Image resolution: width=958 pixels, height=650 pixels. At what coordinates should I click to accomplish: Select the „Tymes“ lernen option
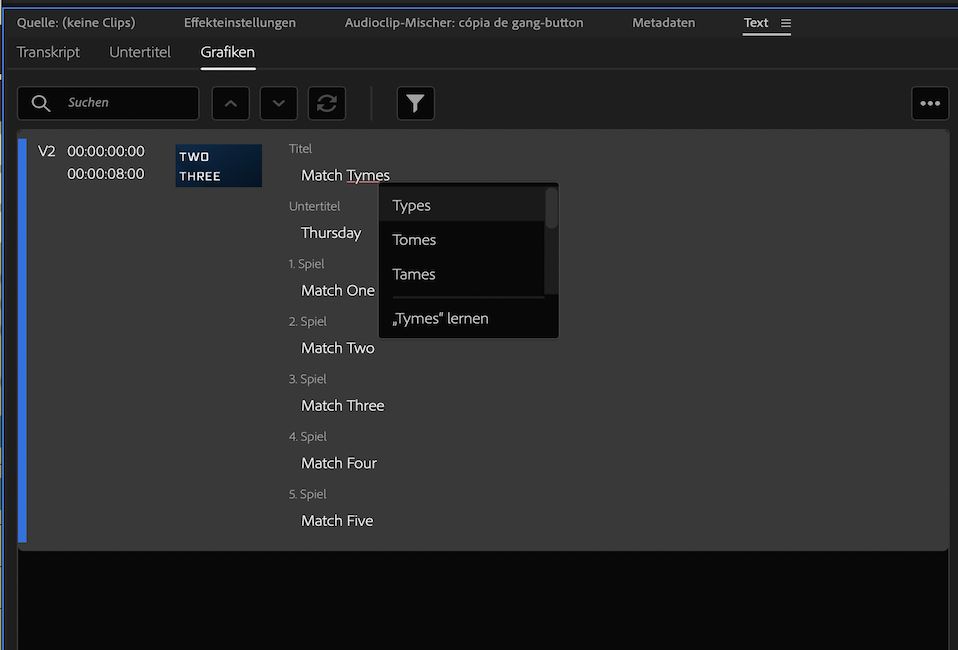[x=468, y=318]
